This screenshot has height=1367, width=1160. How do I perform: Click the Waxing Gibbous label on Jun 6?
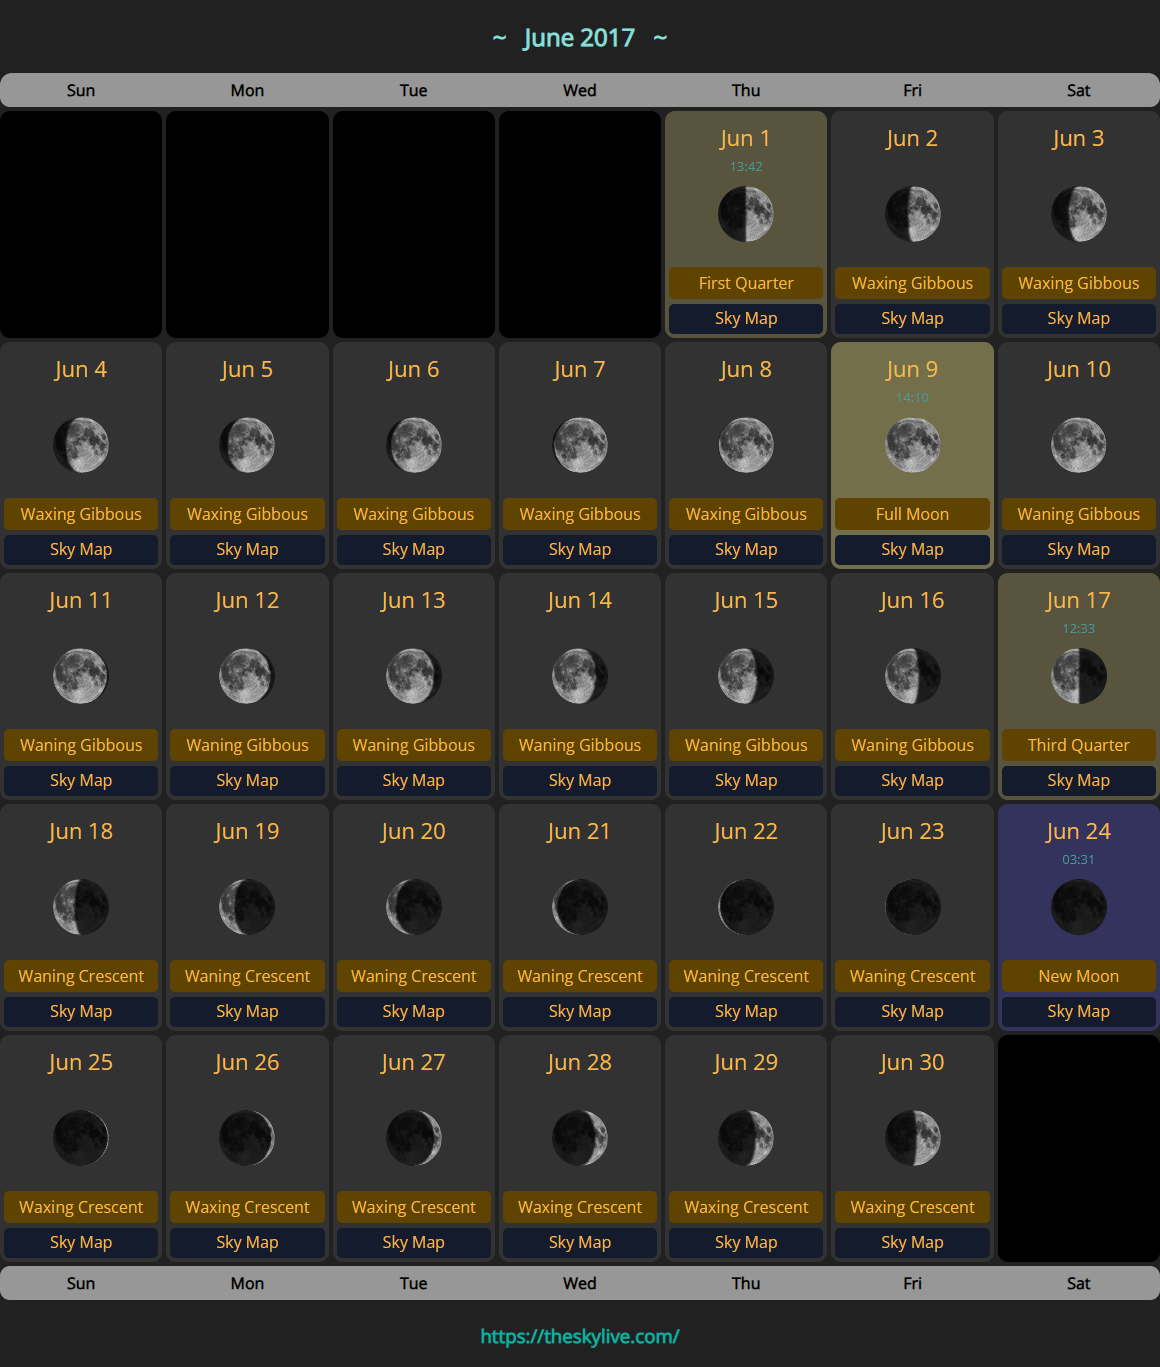(x=413, y=514)
